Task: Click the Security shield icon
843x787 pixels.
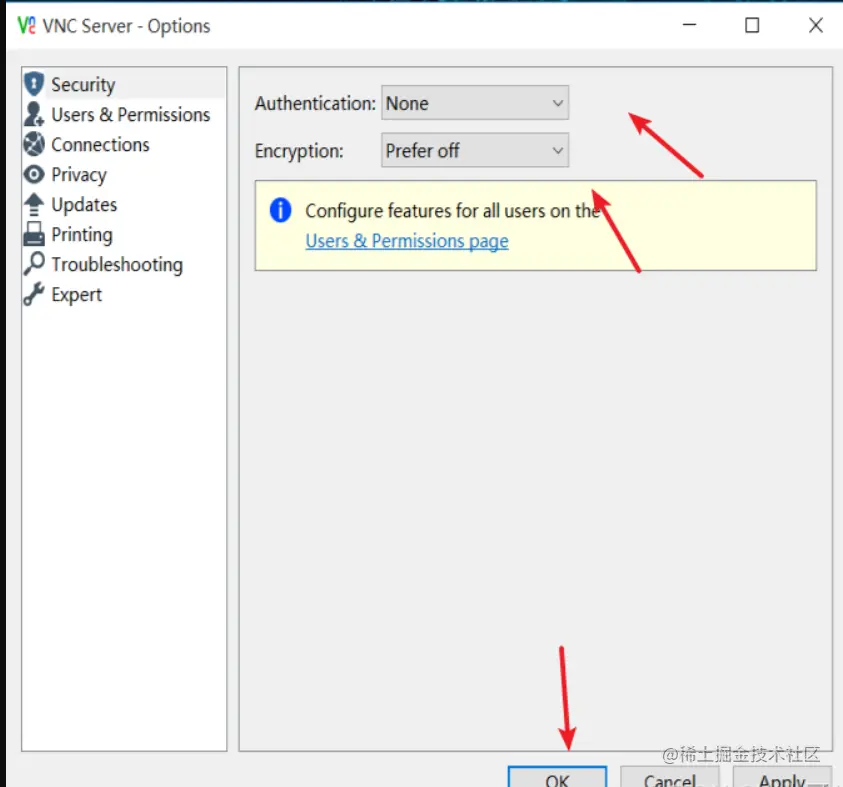Action: 34,84
